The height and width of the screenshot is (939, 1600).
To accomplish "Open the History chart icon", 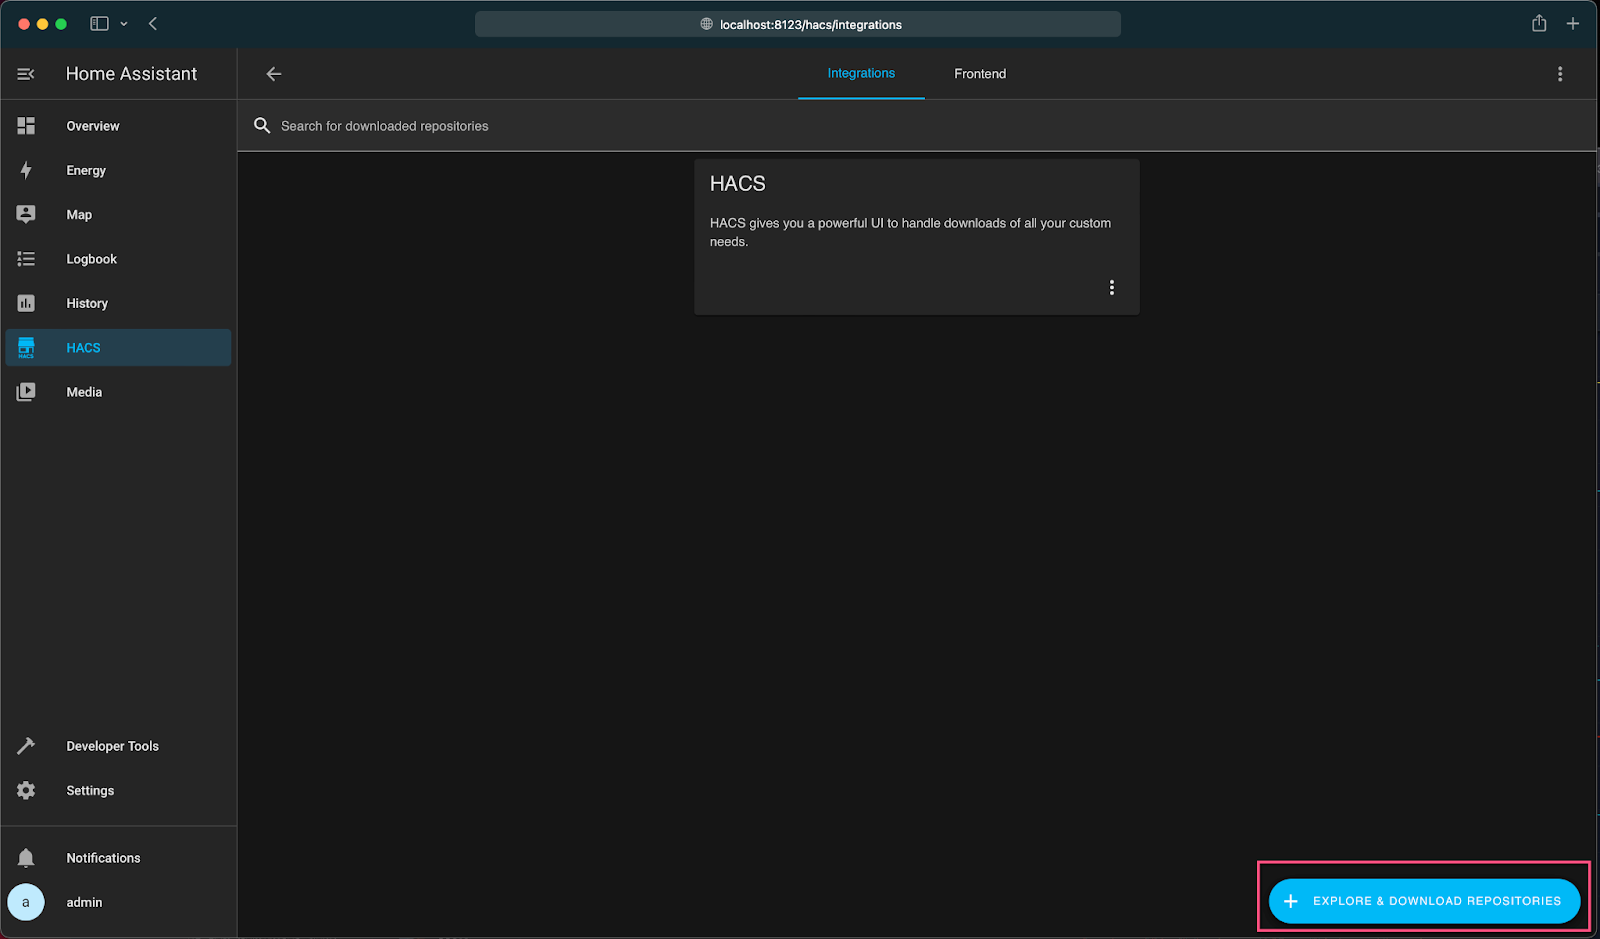I will [26, 303].
